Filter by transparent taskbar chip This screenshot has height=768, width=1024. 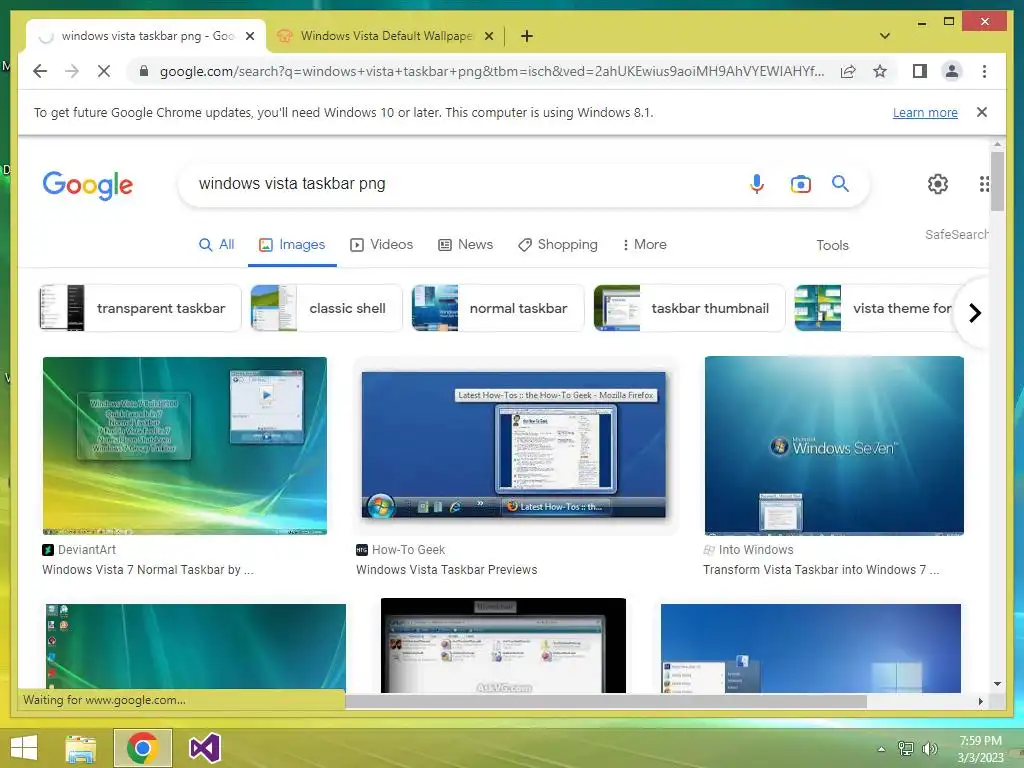140,308
